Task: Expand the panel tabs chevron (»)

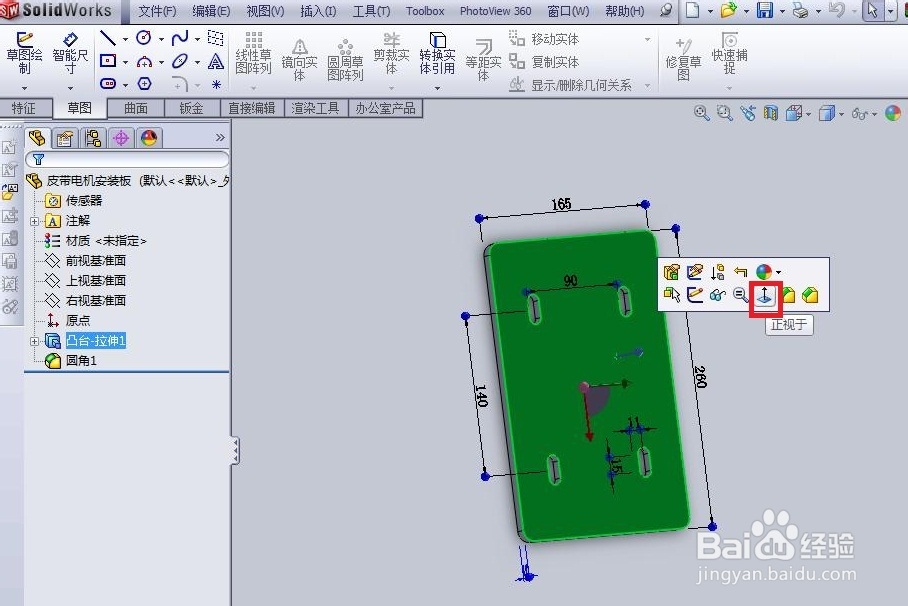Action: (x=220, y=137)
